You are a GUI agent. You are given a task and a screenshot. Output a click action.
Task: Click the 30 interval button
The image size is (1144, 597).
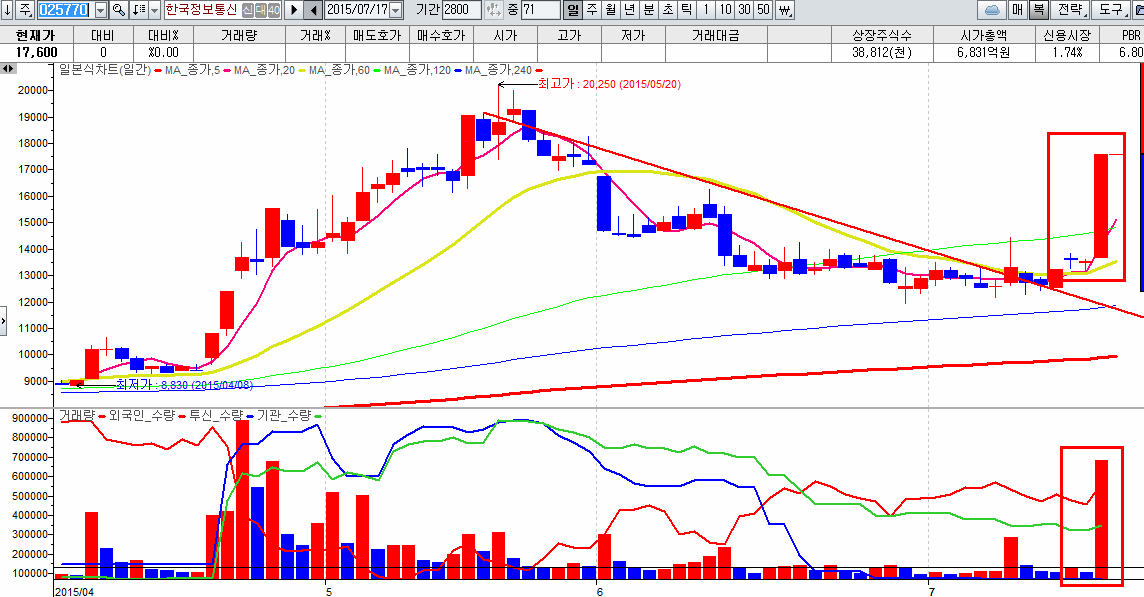pyautogui.click(x=744, y=10)
